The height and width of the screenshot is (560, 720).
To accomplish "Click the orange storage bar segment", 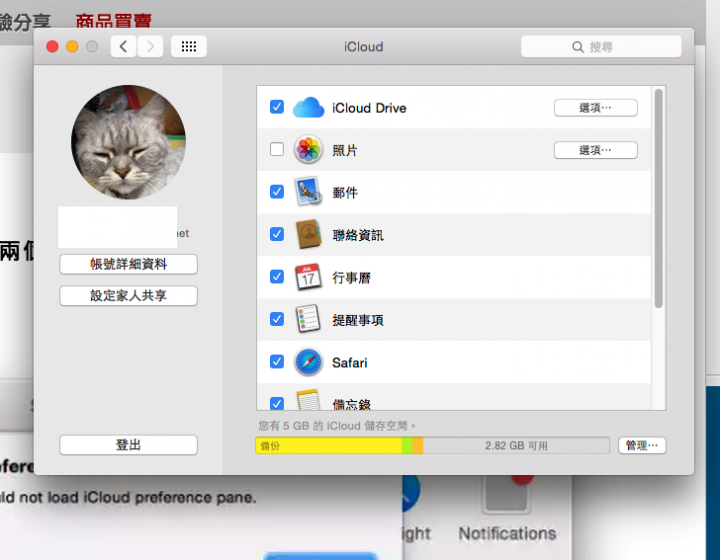I will (x=418, y=446).
